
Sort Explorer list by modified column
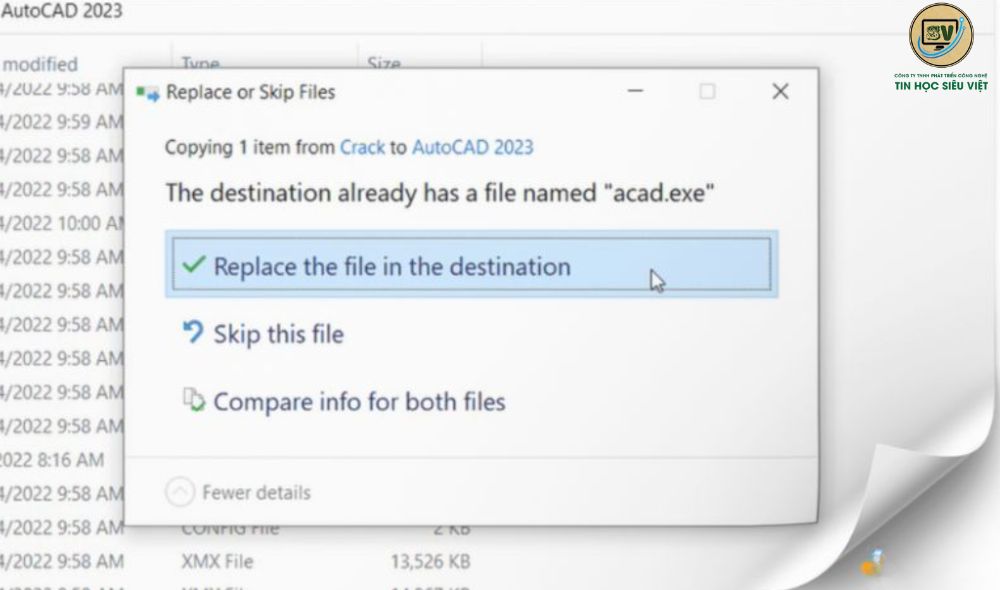click(40, 64)
